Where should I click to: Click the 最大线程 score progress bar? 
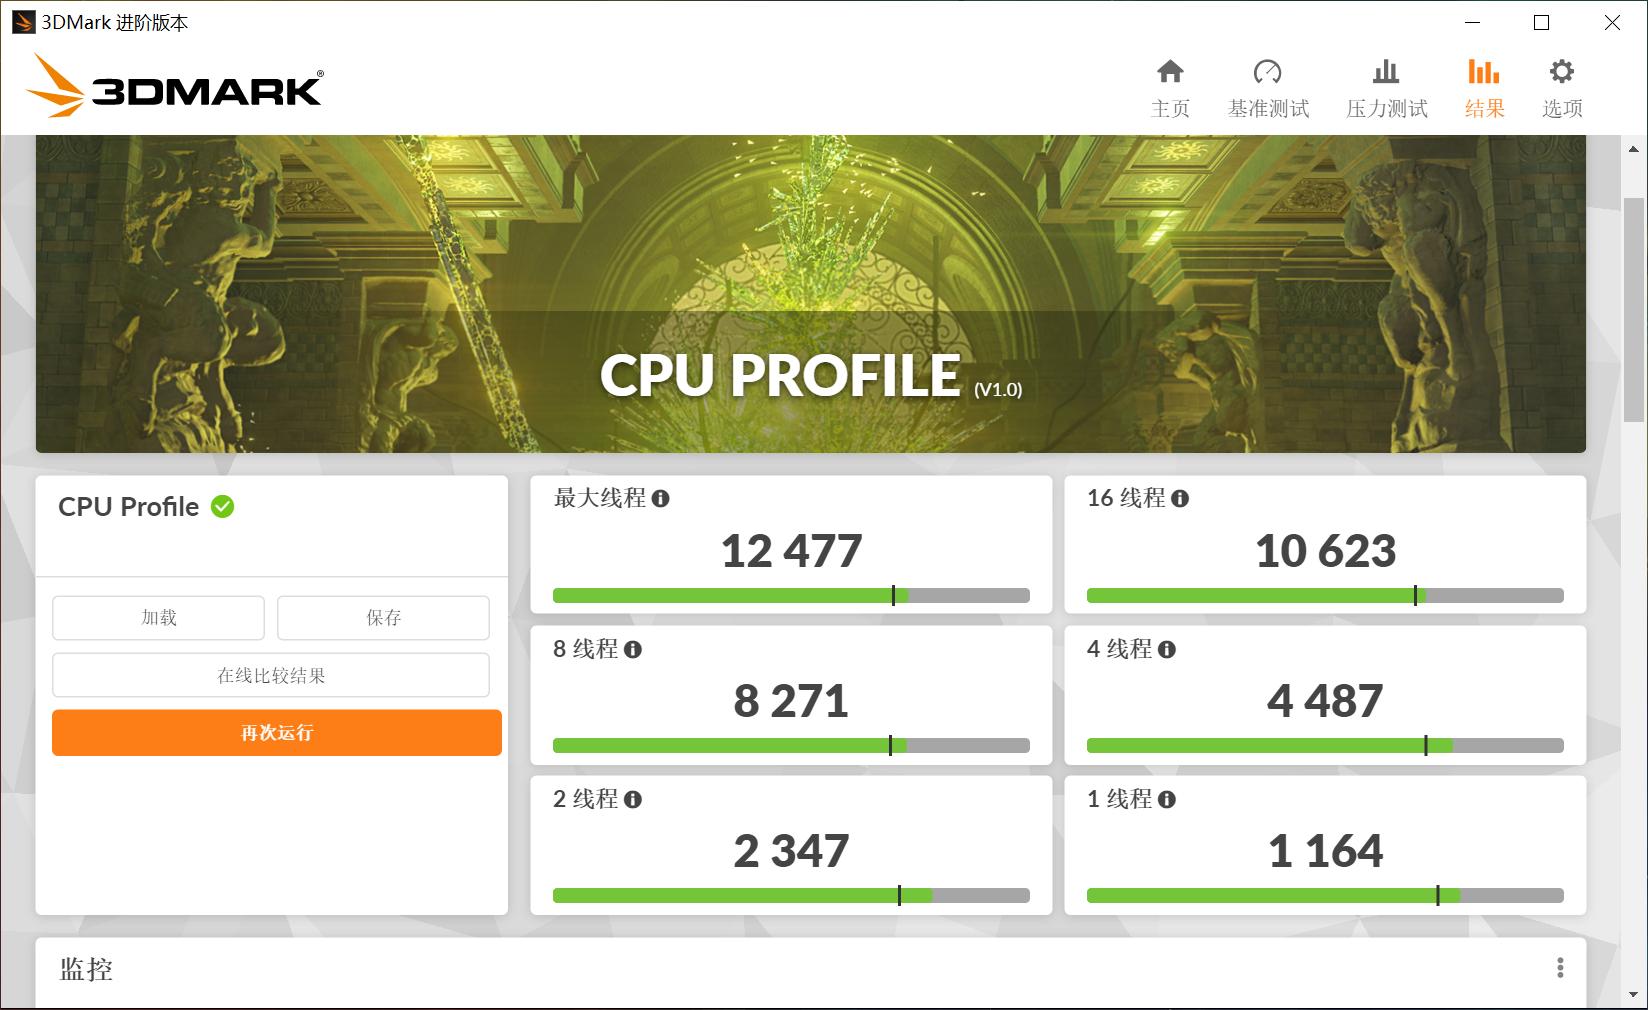[790, 596]
